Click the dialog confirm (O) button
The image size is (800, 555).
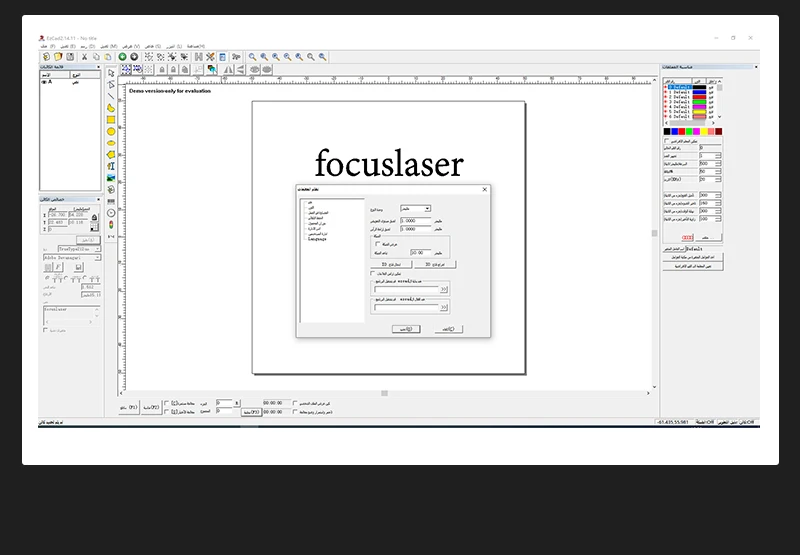406,329
